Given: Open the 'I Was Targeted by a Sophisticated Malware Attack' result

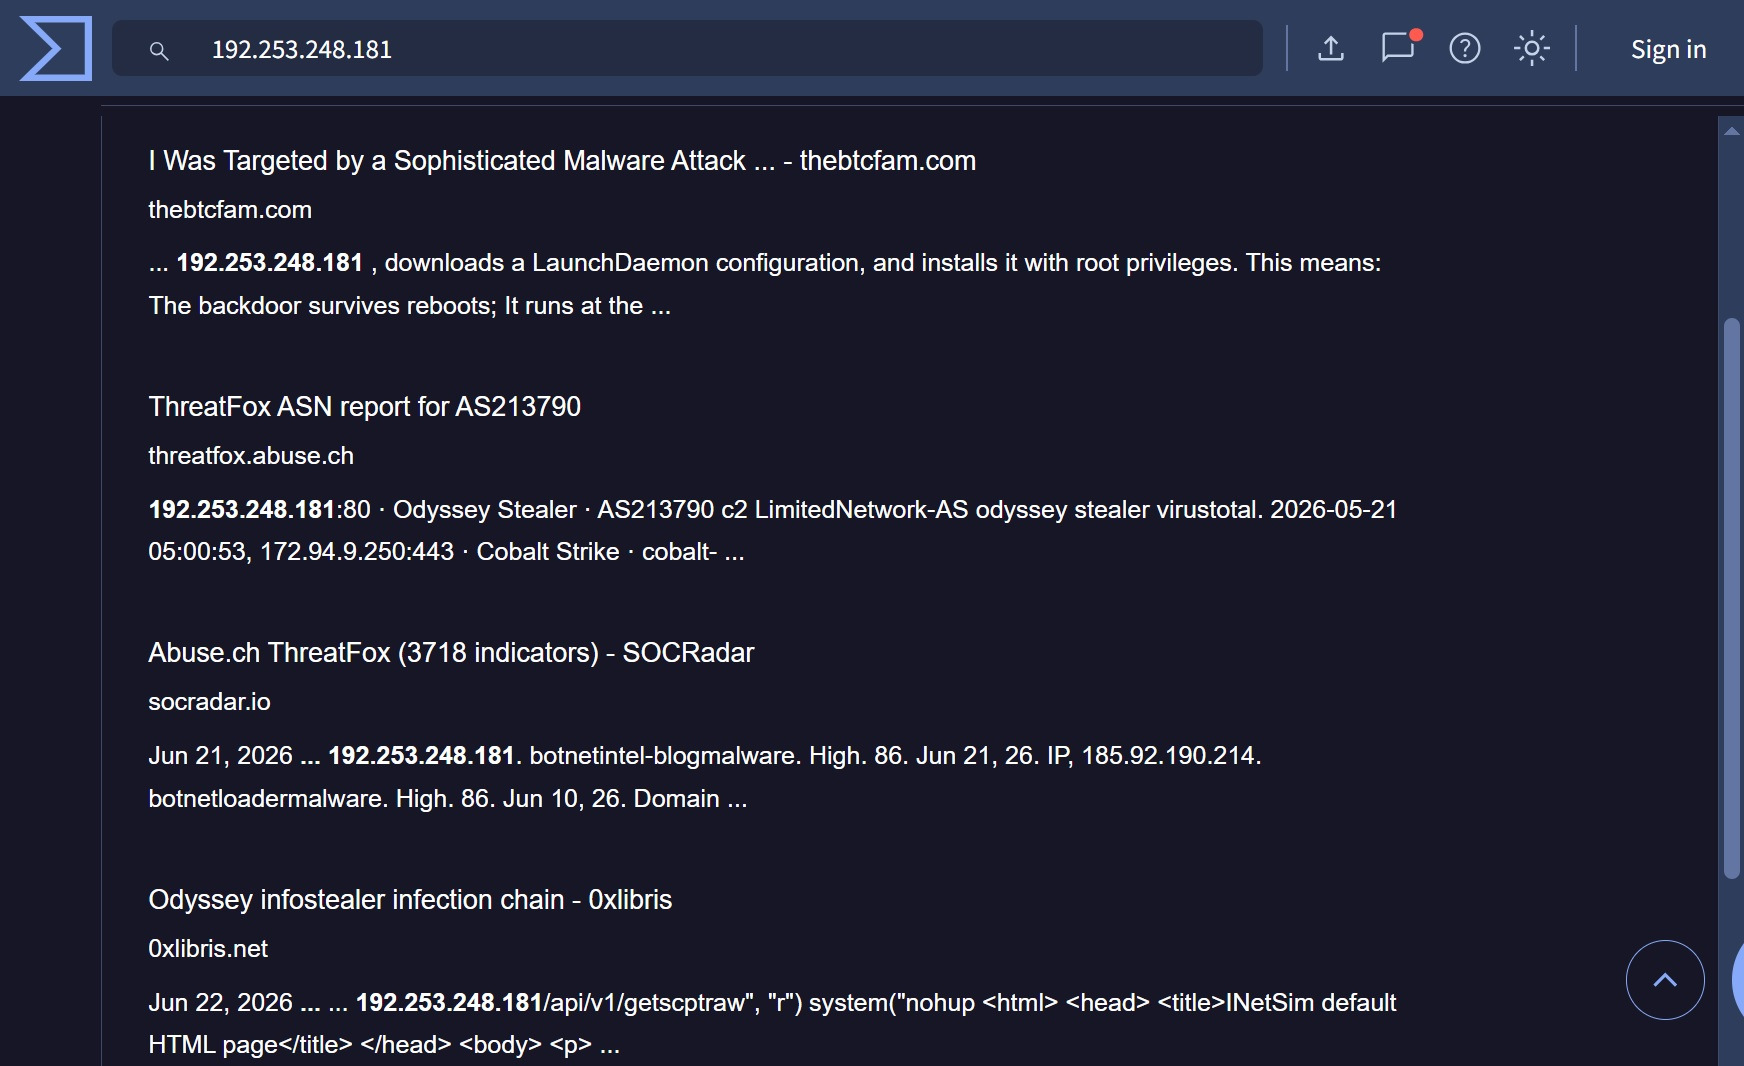Looking at the screenshot, I should [562, 160].
